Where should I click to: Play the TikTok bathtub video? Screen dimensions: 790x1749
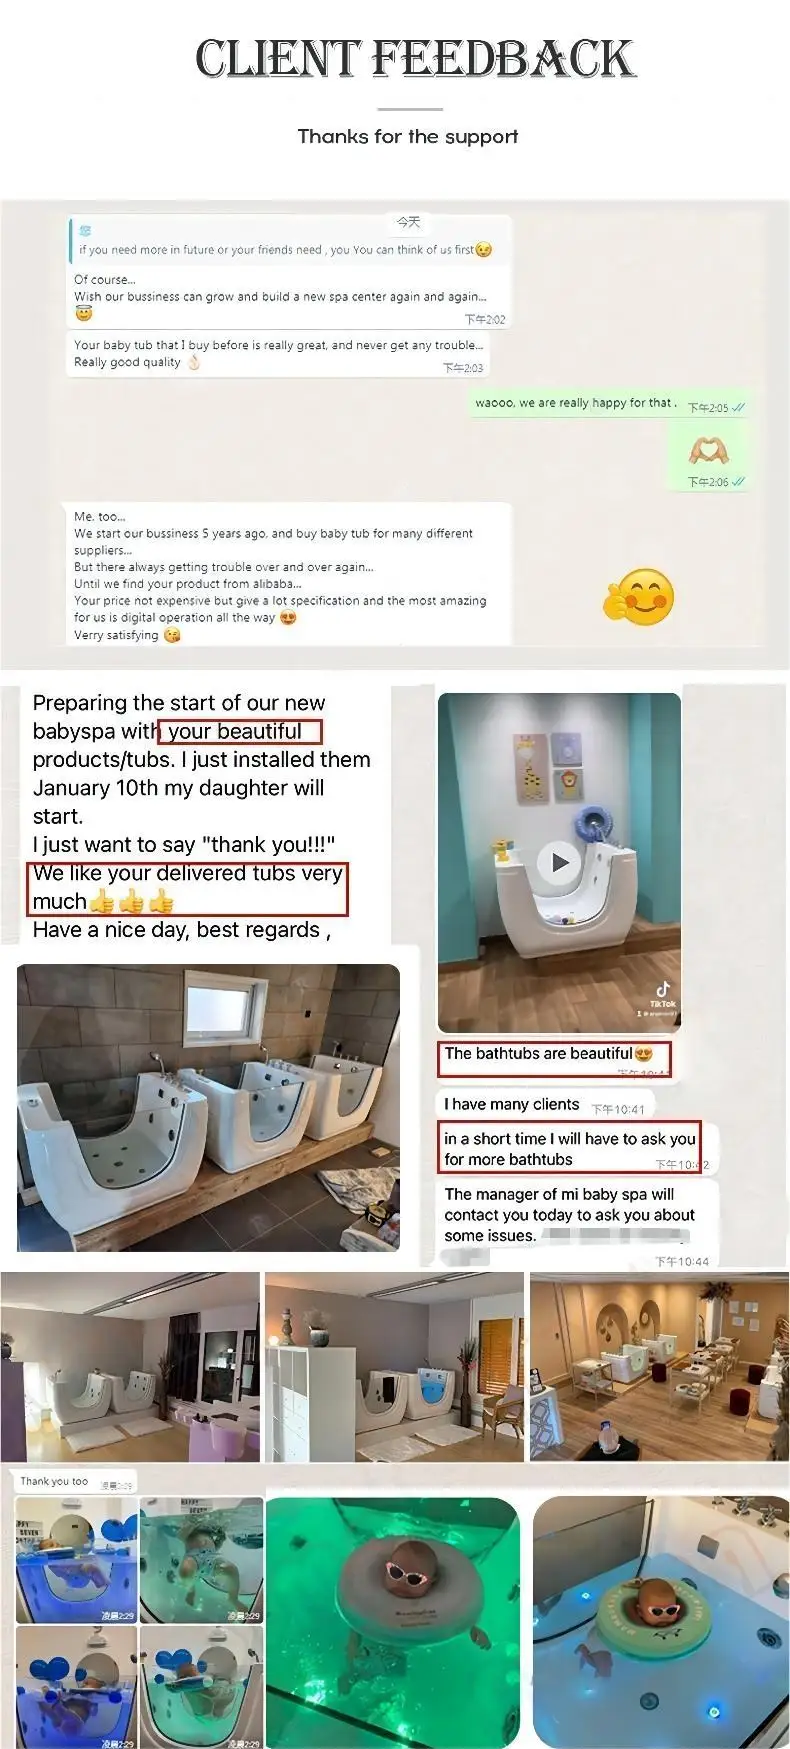pyautogui.click(x=560, y=863)
